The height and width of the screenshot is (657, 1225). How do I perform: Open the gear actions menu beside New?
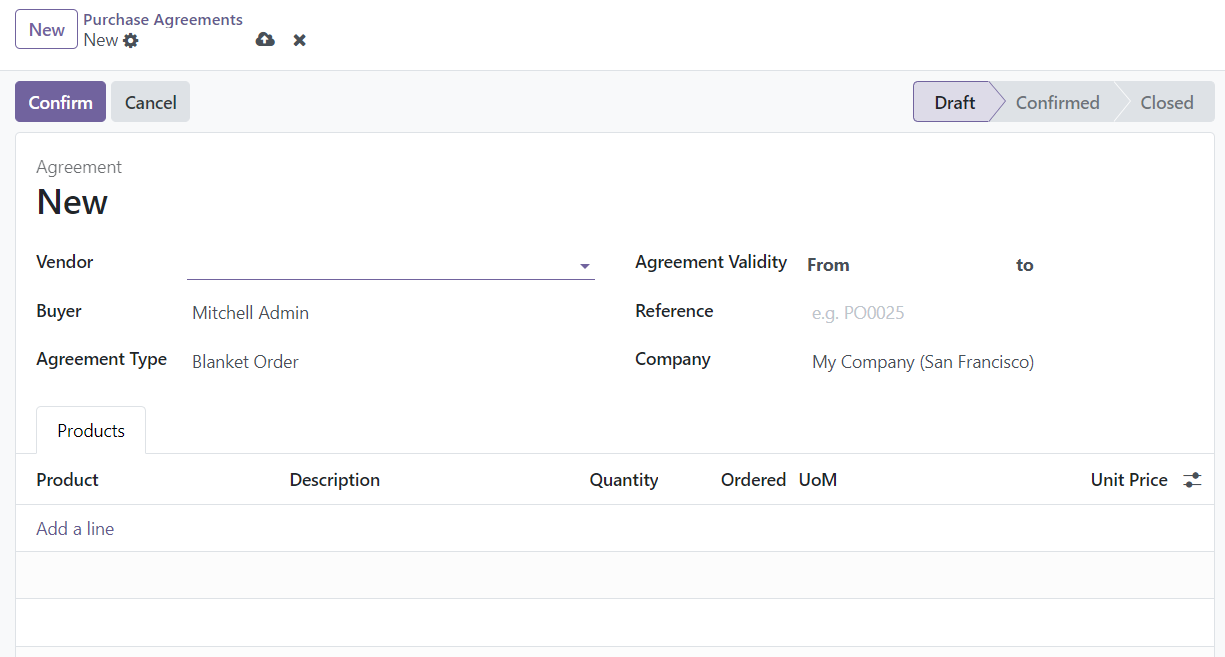pyautogui.click(x=131, y=41)
